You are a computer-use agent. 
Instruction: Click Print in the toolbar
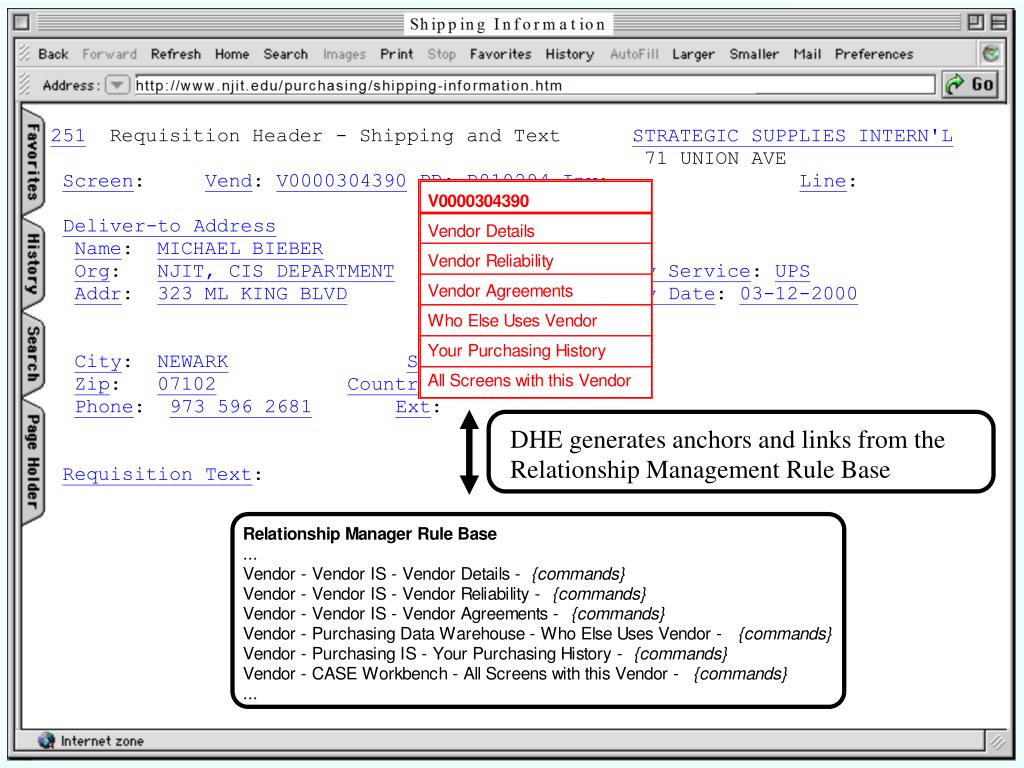pyautogui.click(x=396, y=54)
